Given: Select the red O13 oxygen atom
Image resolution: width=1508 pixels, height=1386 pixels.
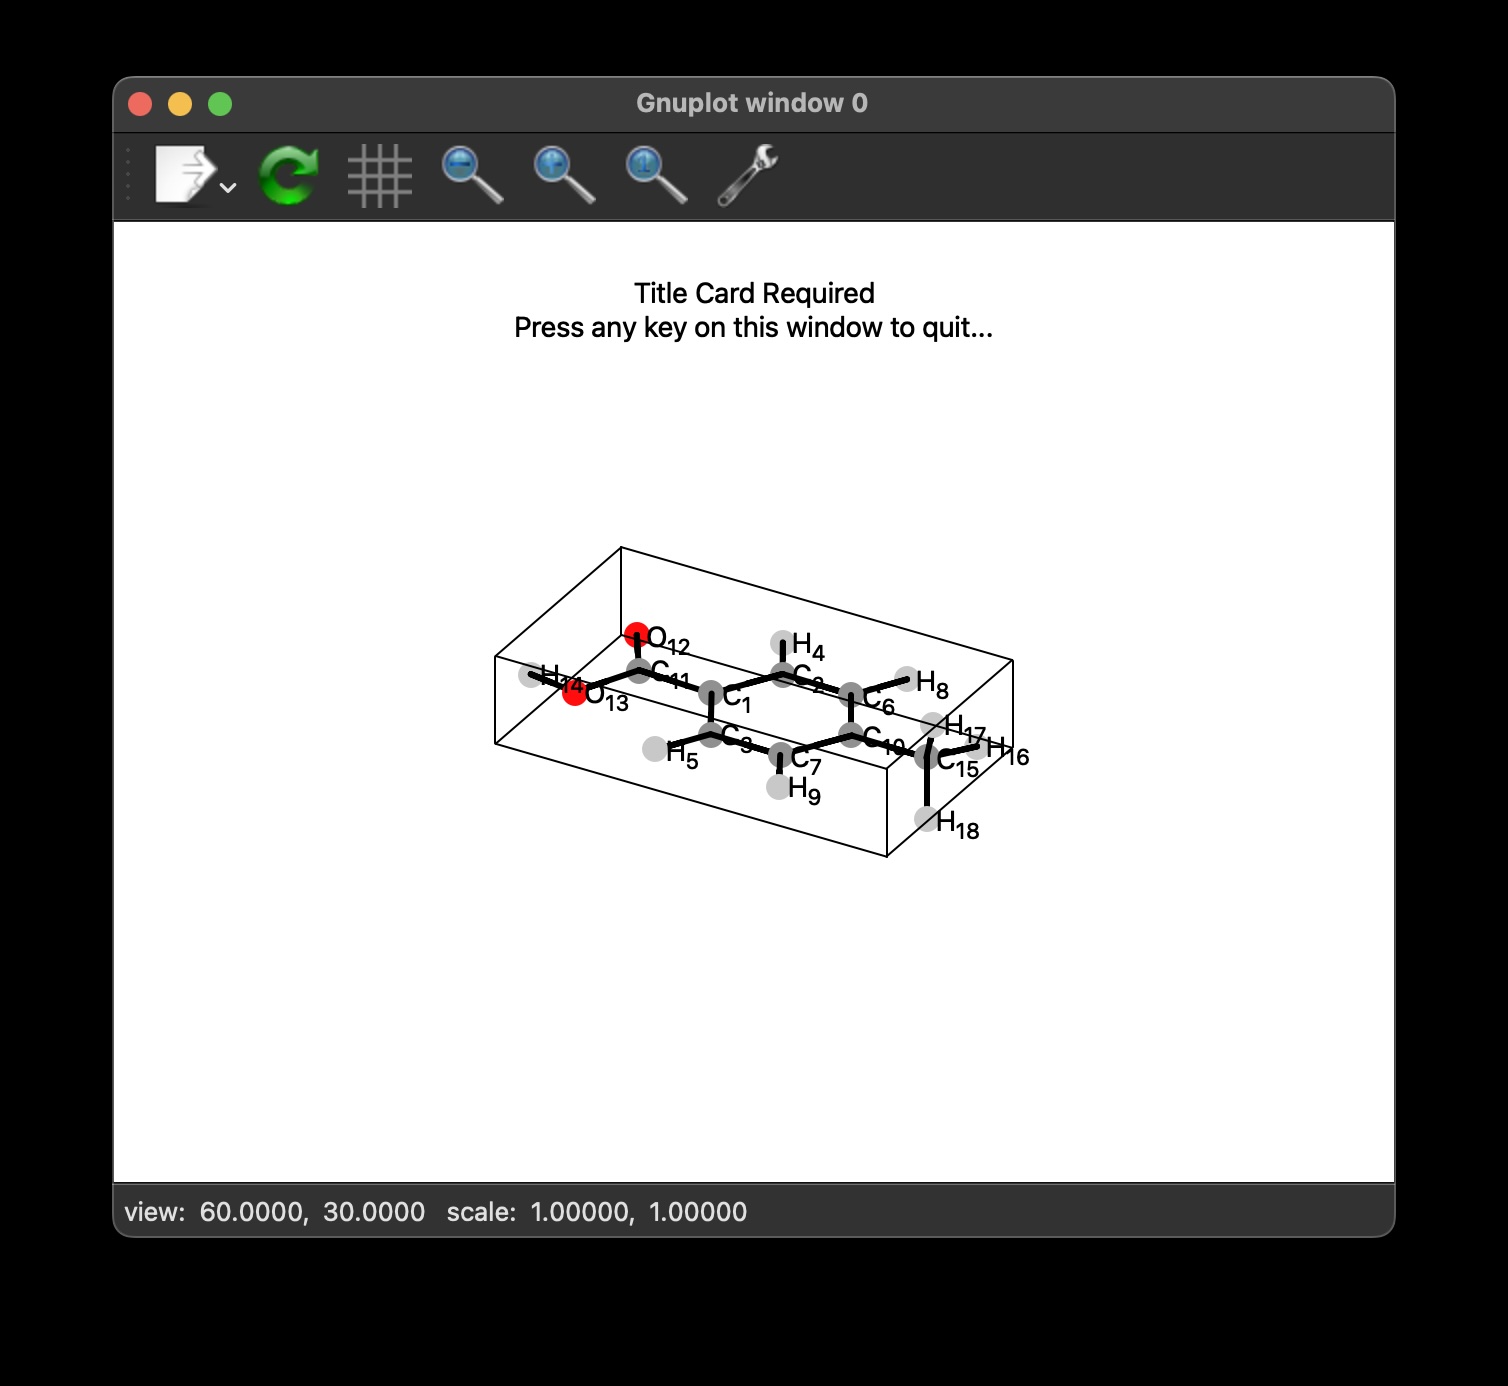Looking at the screenshot, I should [574, 693].
